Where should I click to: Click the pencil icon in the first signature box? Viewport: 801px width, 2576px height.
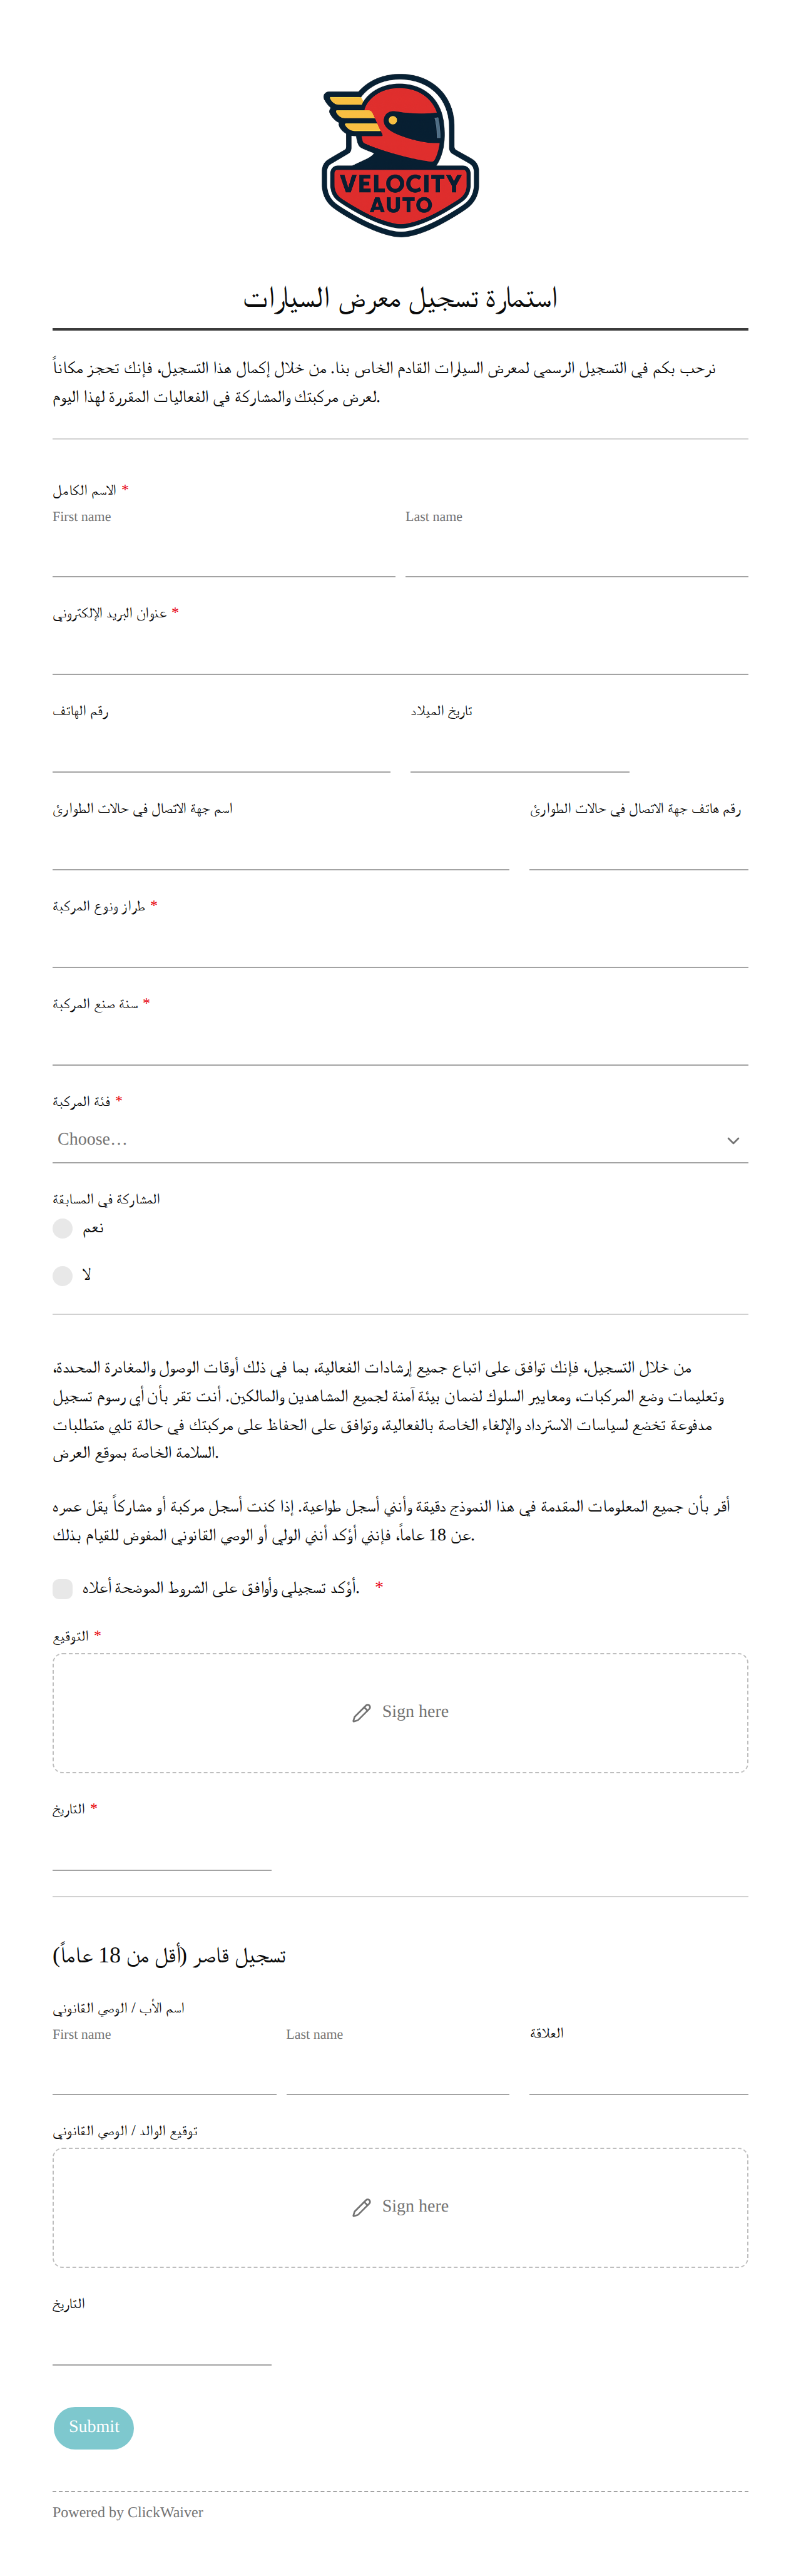pos(362,1713)
